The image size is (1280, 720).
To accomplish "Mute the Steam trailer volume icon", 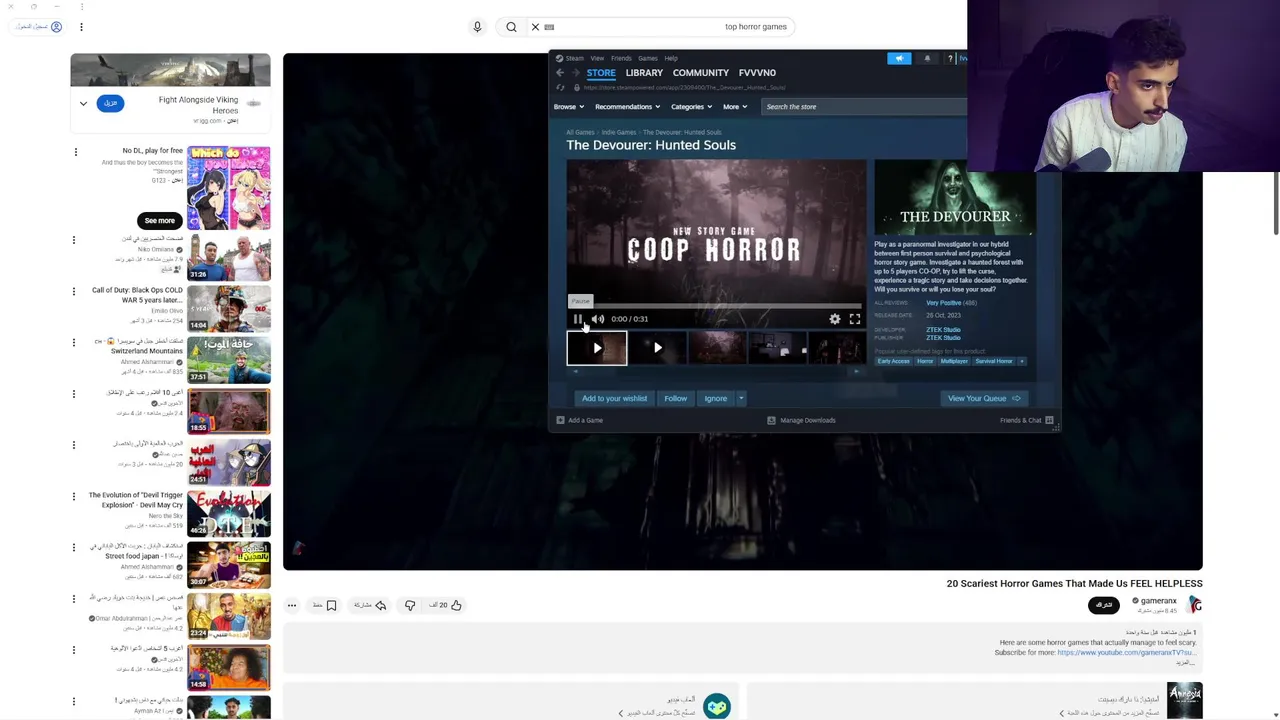I will tap(598, 319).
